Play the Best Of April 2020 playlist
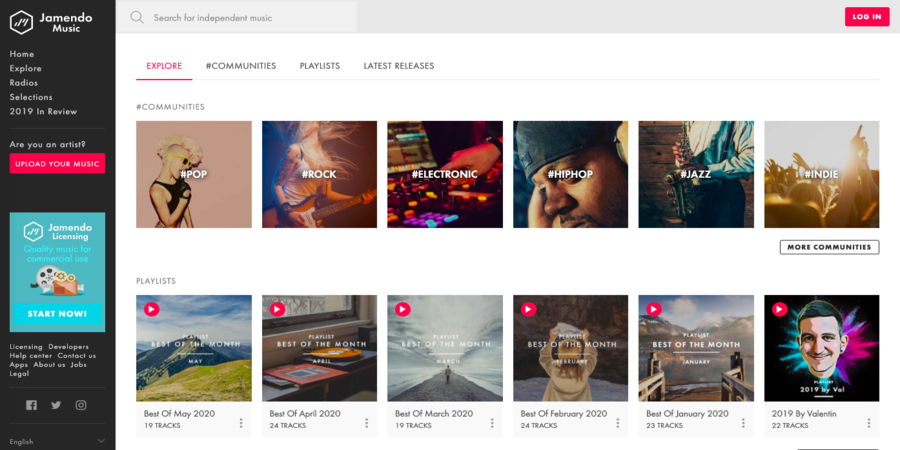This screenshot has height=450, width=900. (277, 309)
